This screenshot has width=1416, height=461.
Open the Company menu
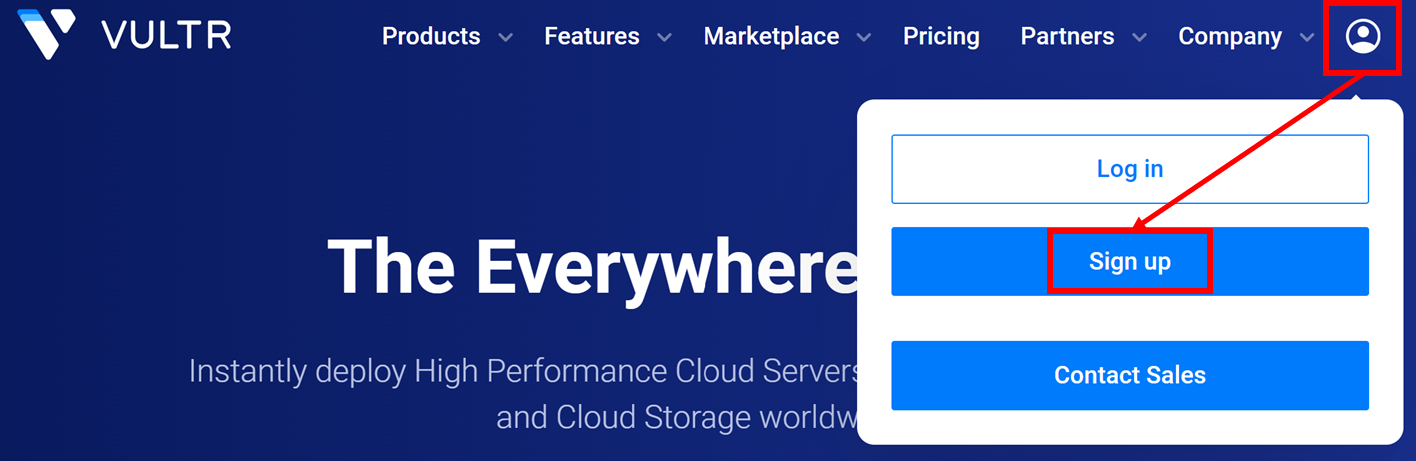(1230, 37)
